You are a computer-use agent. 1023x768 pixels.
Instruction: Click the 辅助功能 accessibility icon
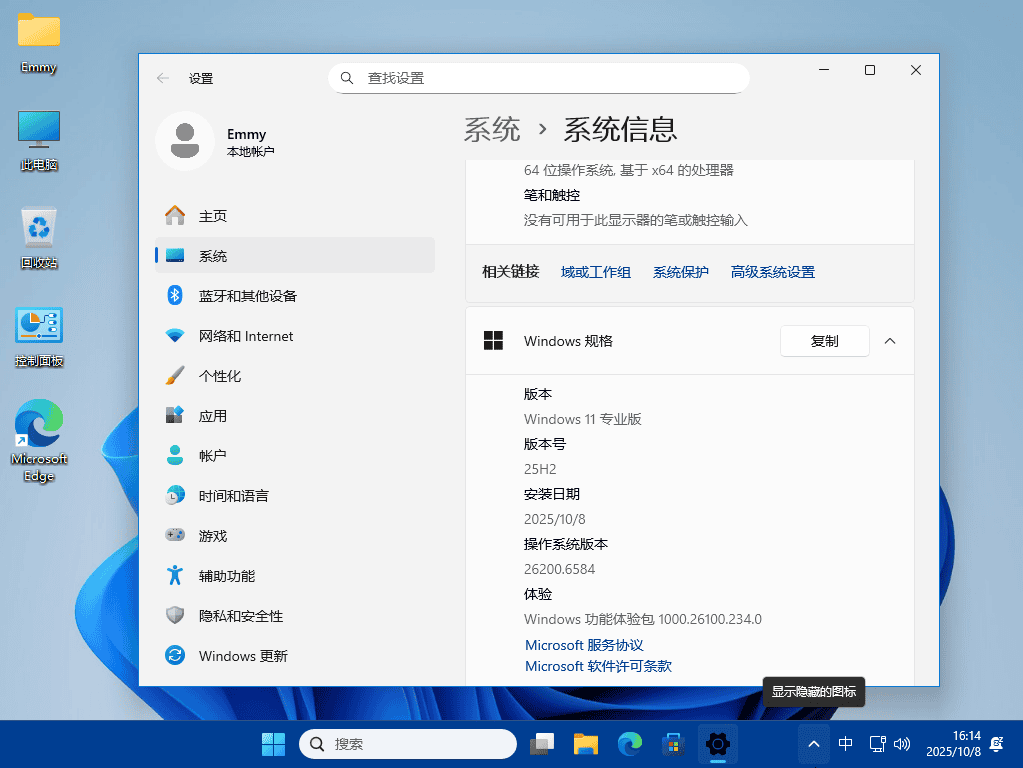point(175,575)
